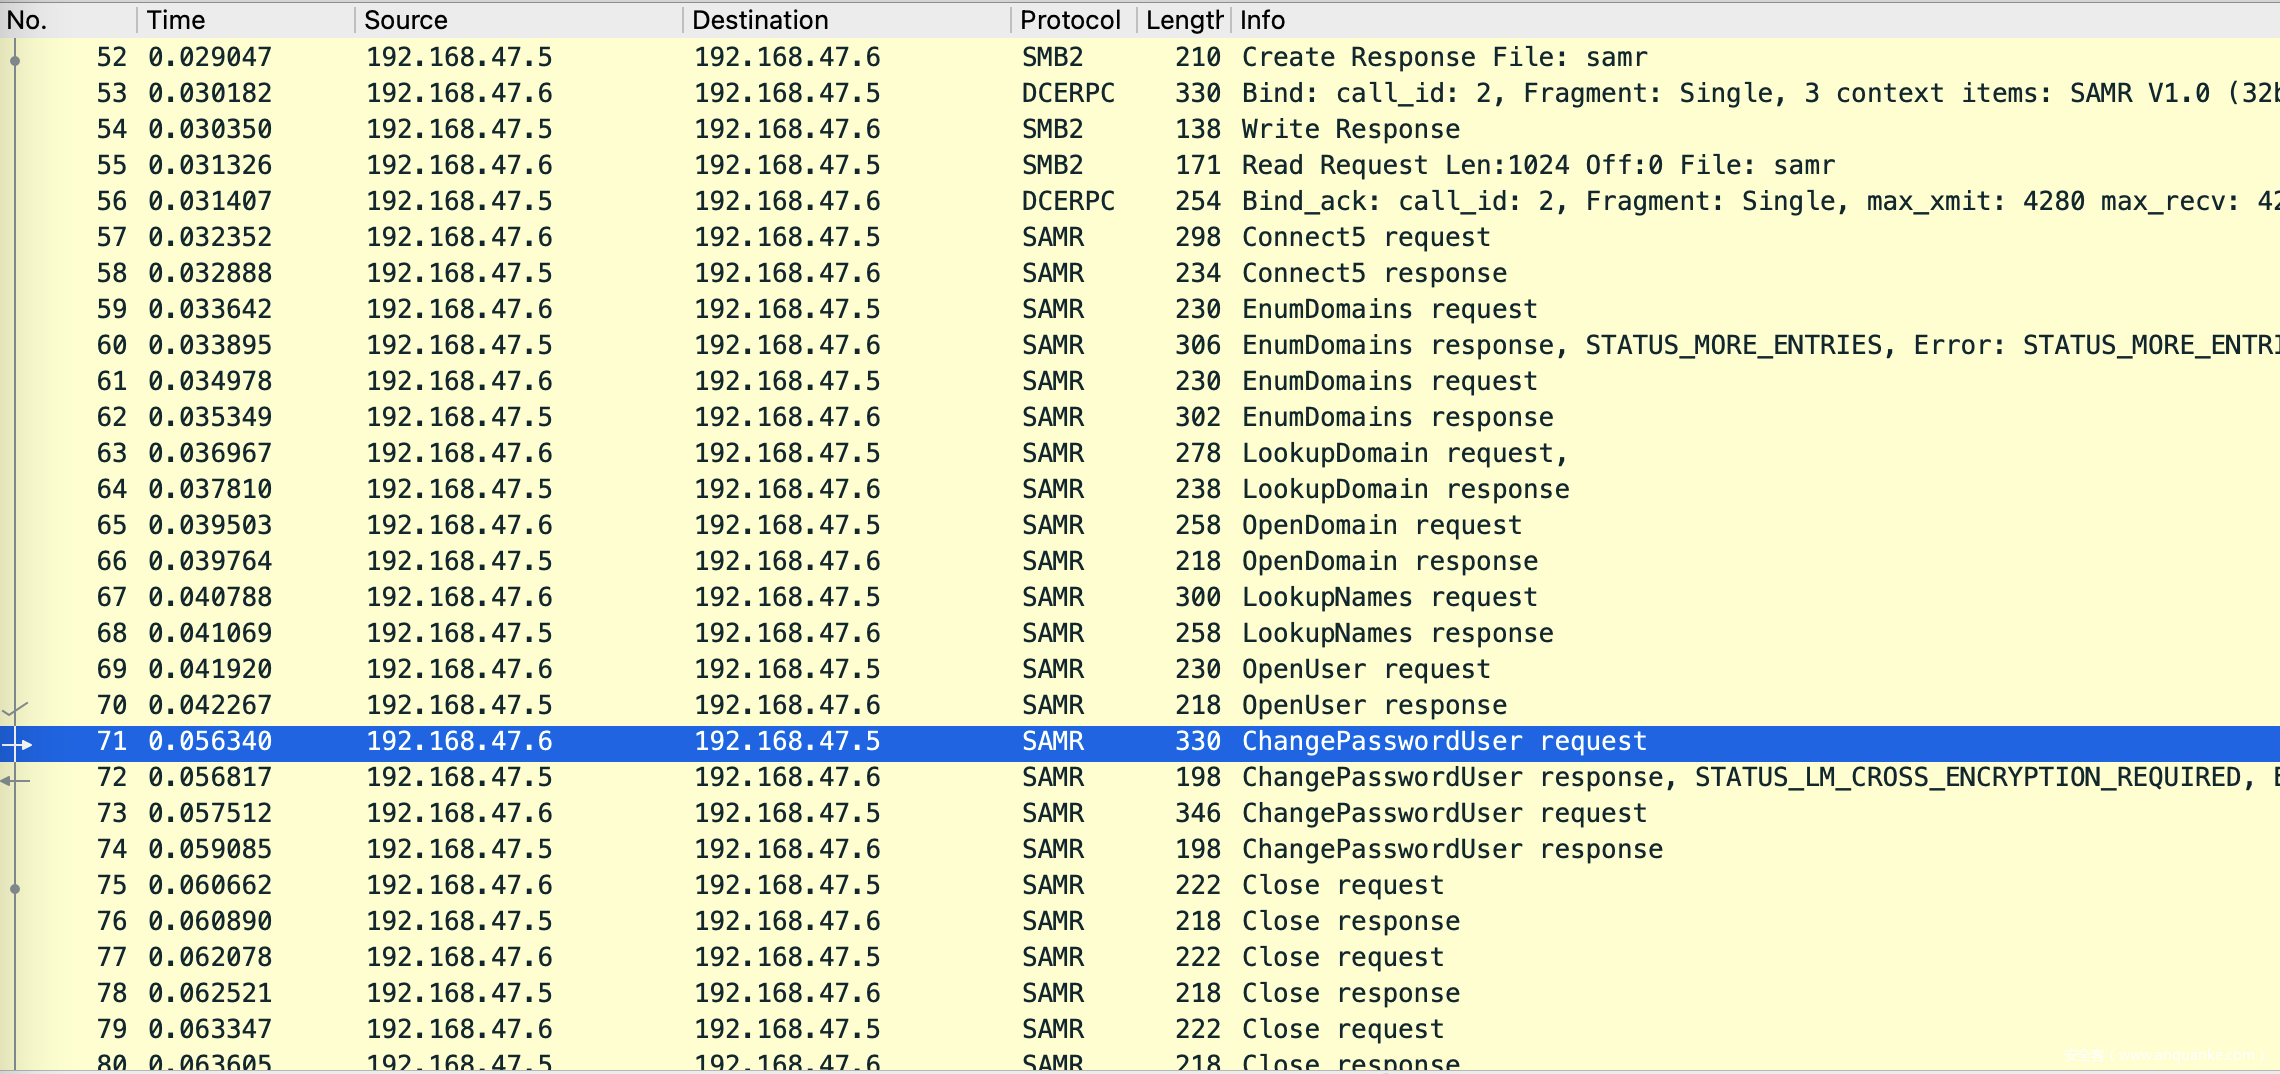Image resolution: width=2280 pixels, height=1074 pixels.
Task: Sort by the Protocol column header
Action: pos(1074,20)
